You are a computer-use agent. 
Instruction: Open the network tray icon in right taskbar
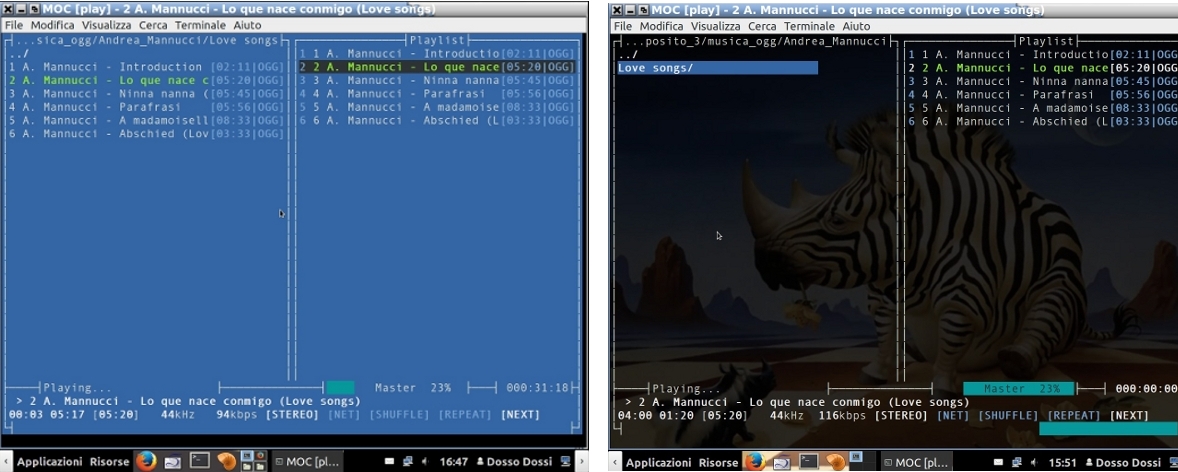coord(1017,461)
